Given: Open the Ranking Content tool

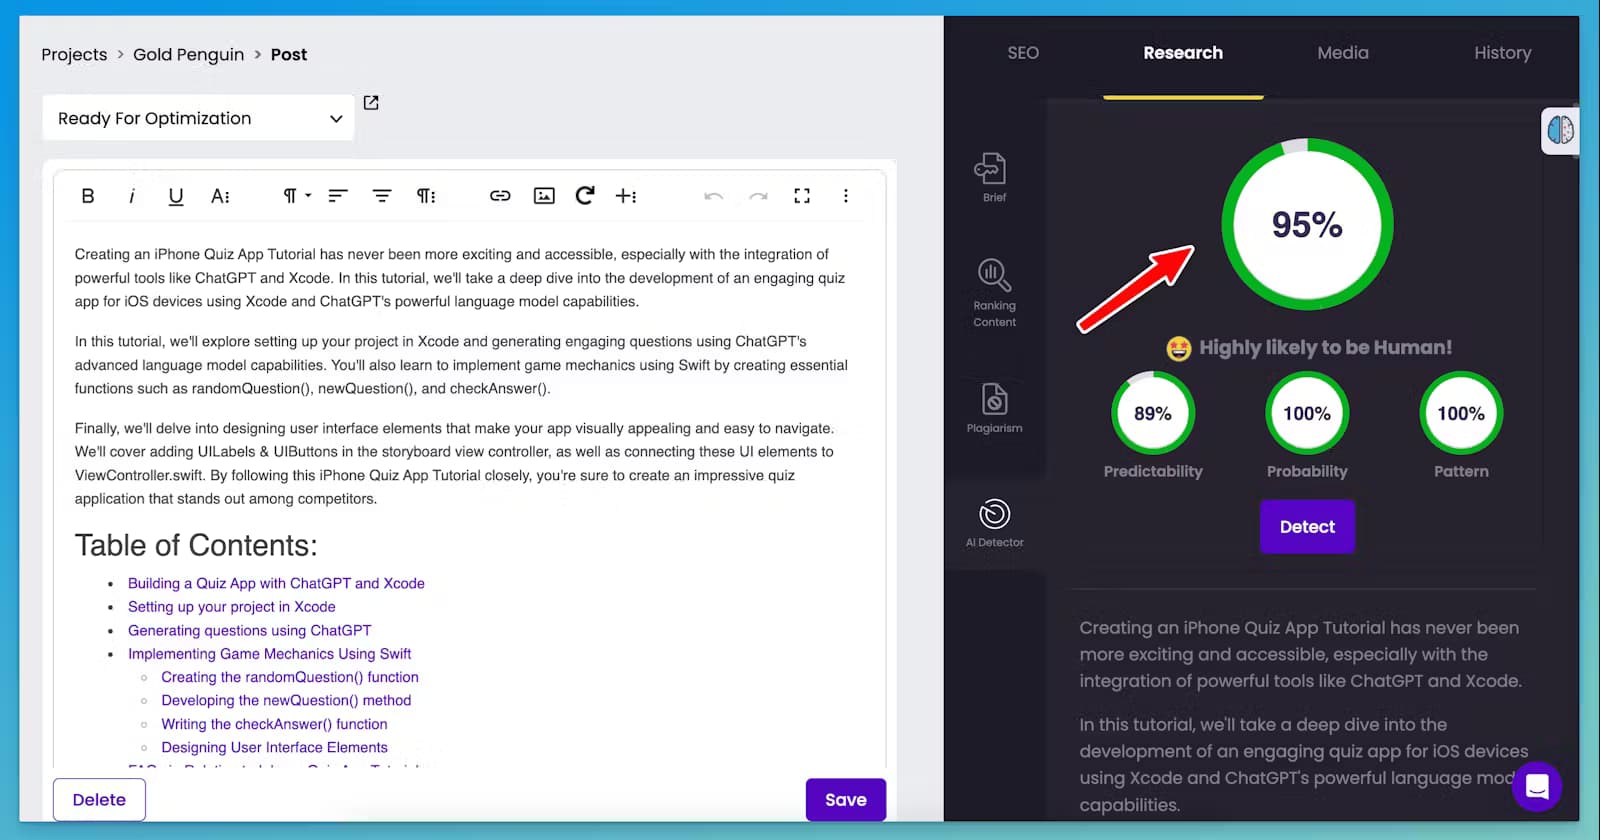Looking at the screenshot, I should [994, 293].
